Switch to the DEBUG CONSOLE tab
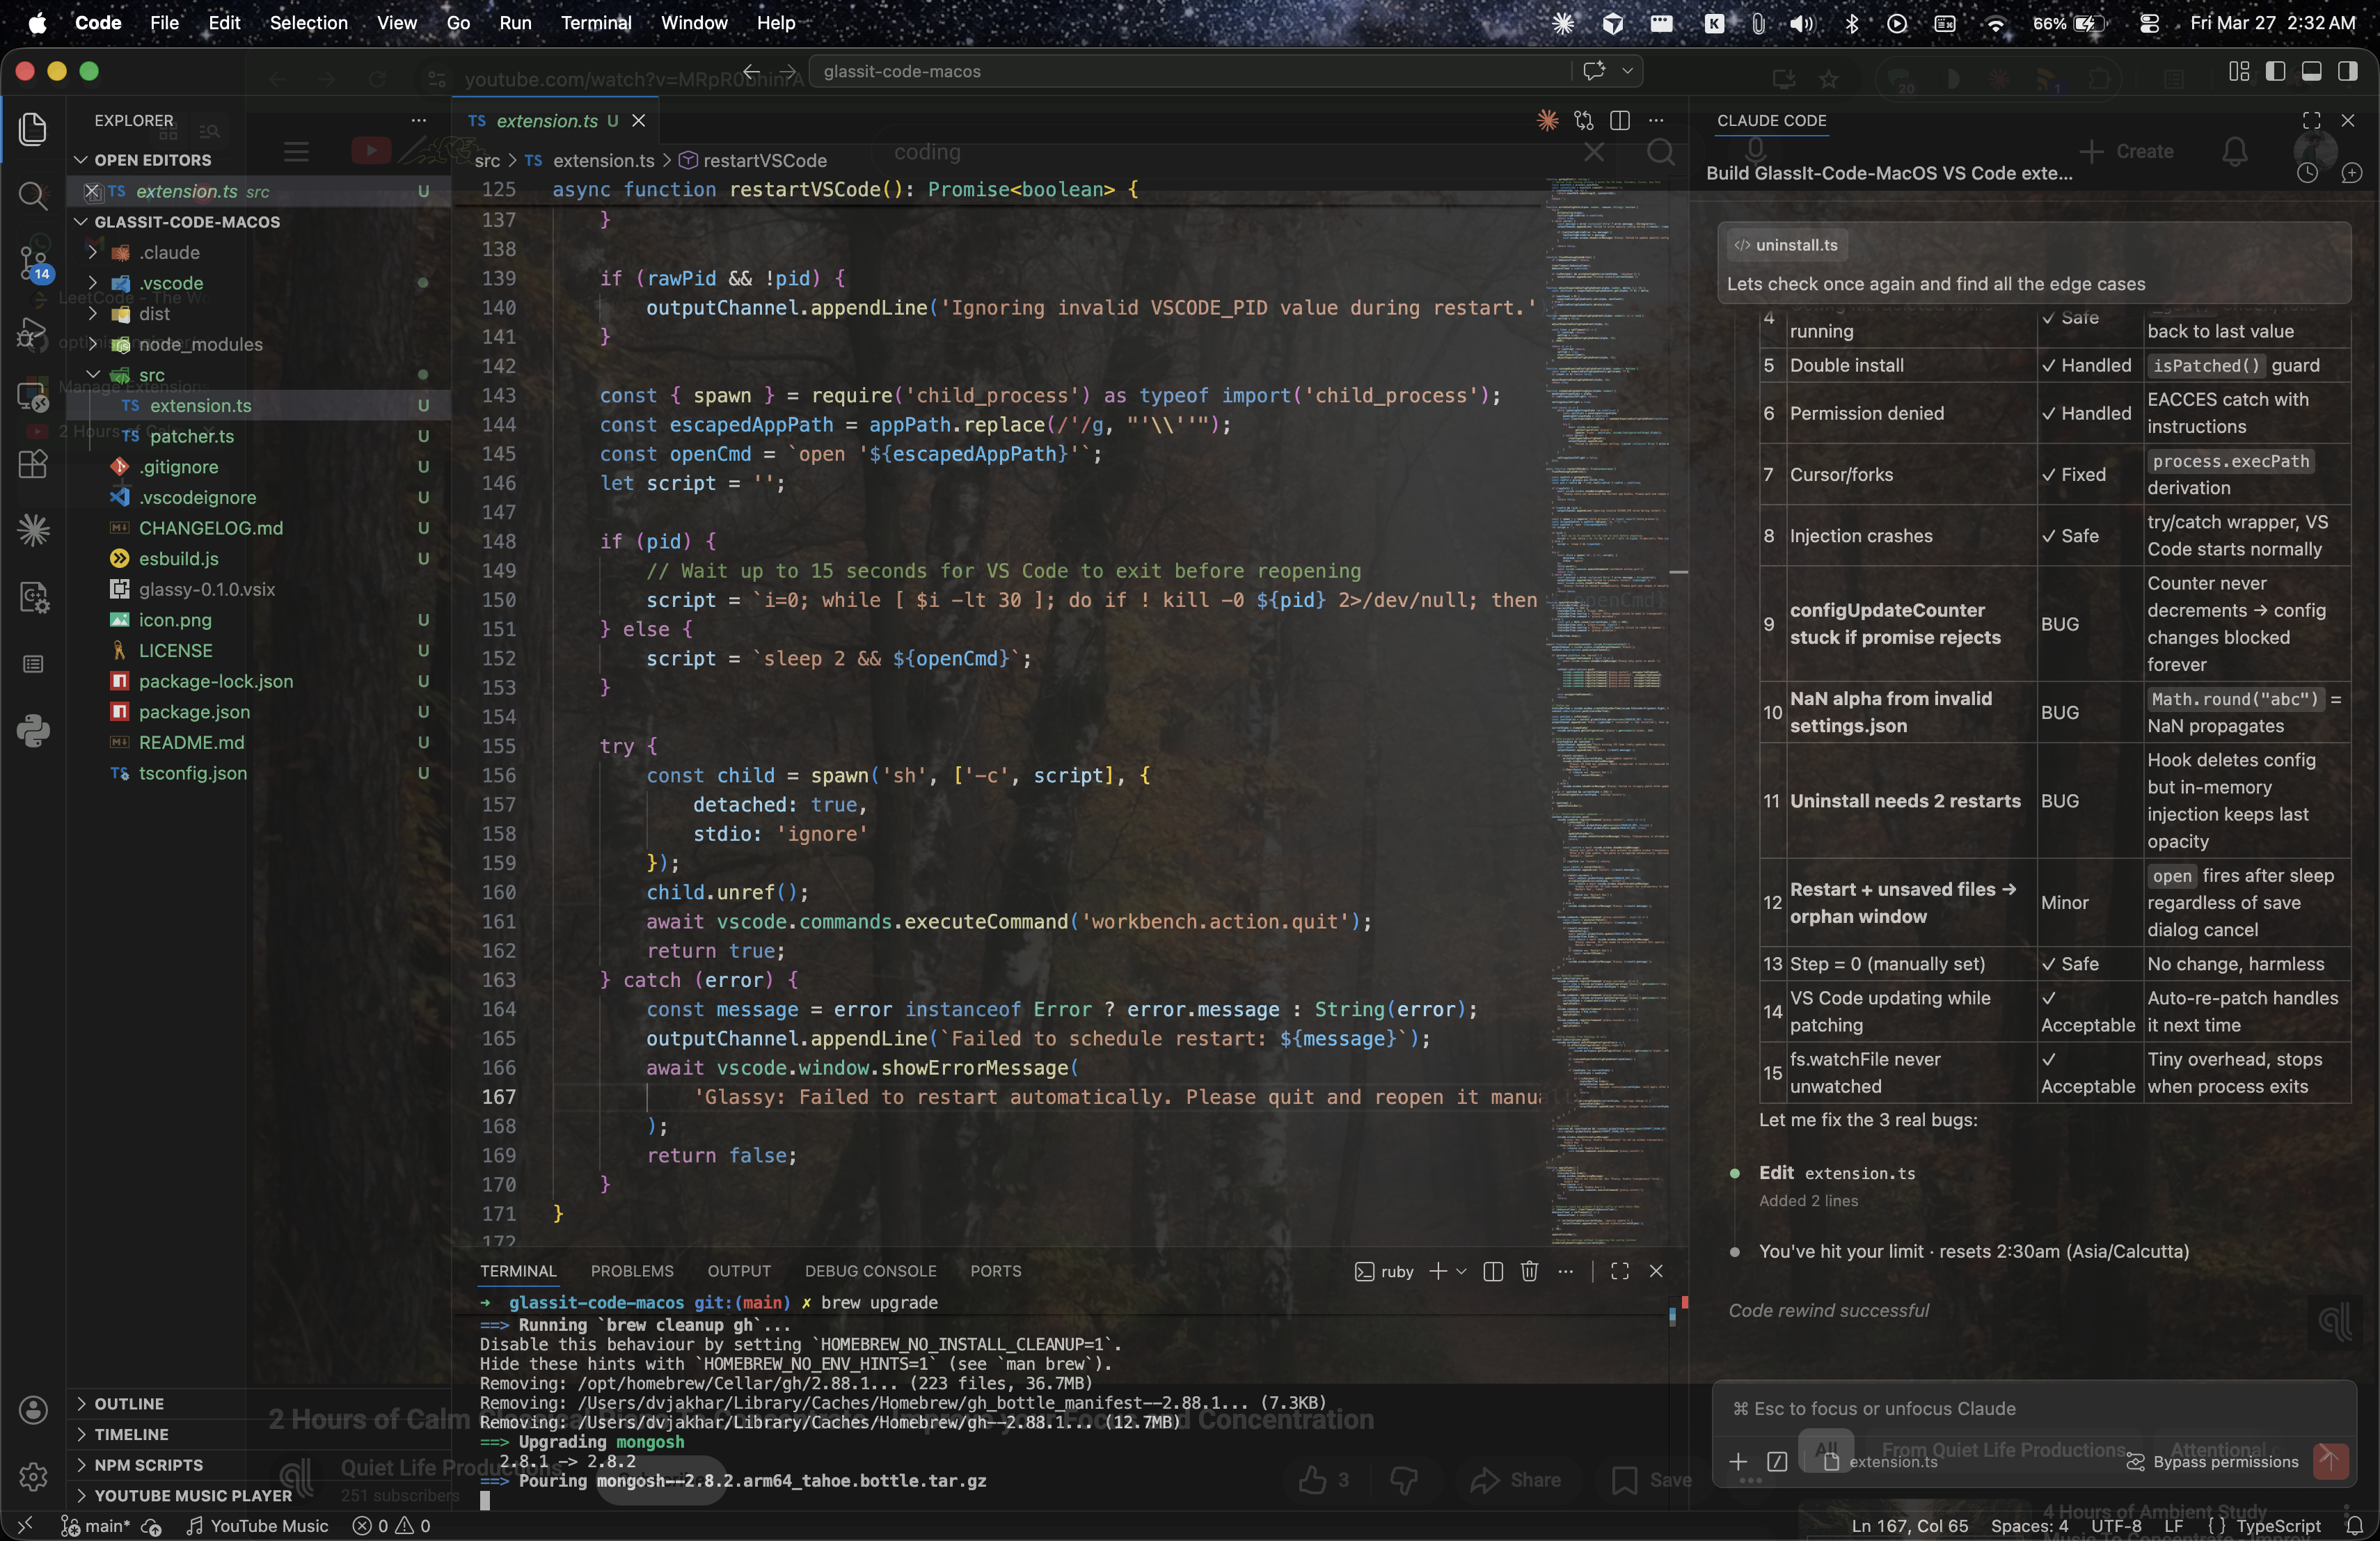 870,1271
